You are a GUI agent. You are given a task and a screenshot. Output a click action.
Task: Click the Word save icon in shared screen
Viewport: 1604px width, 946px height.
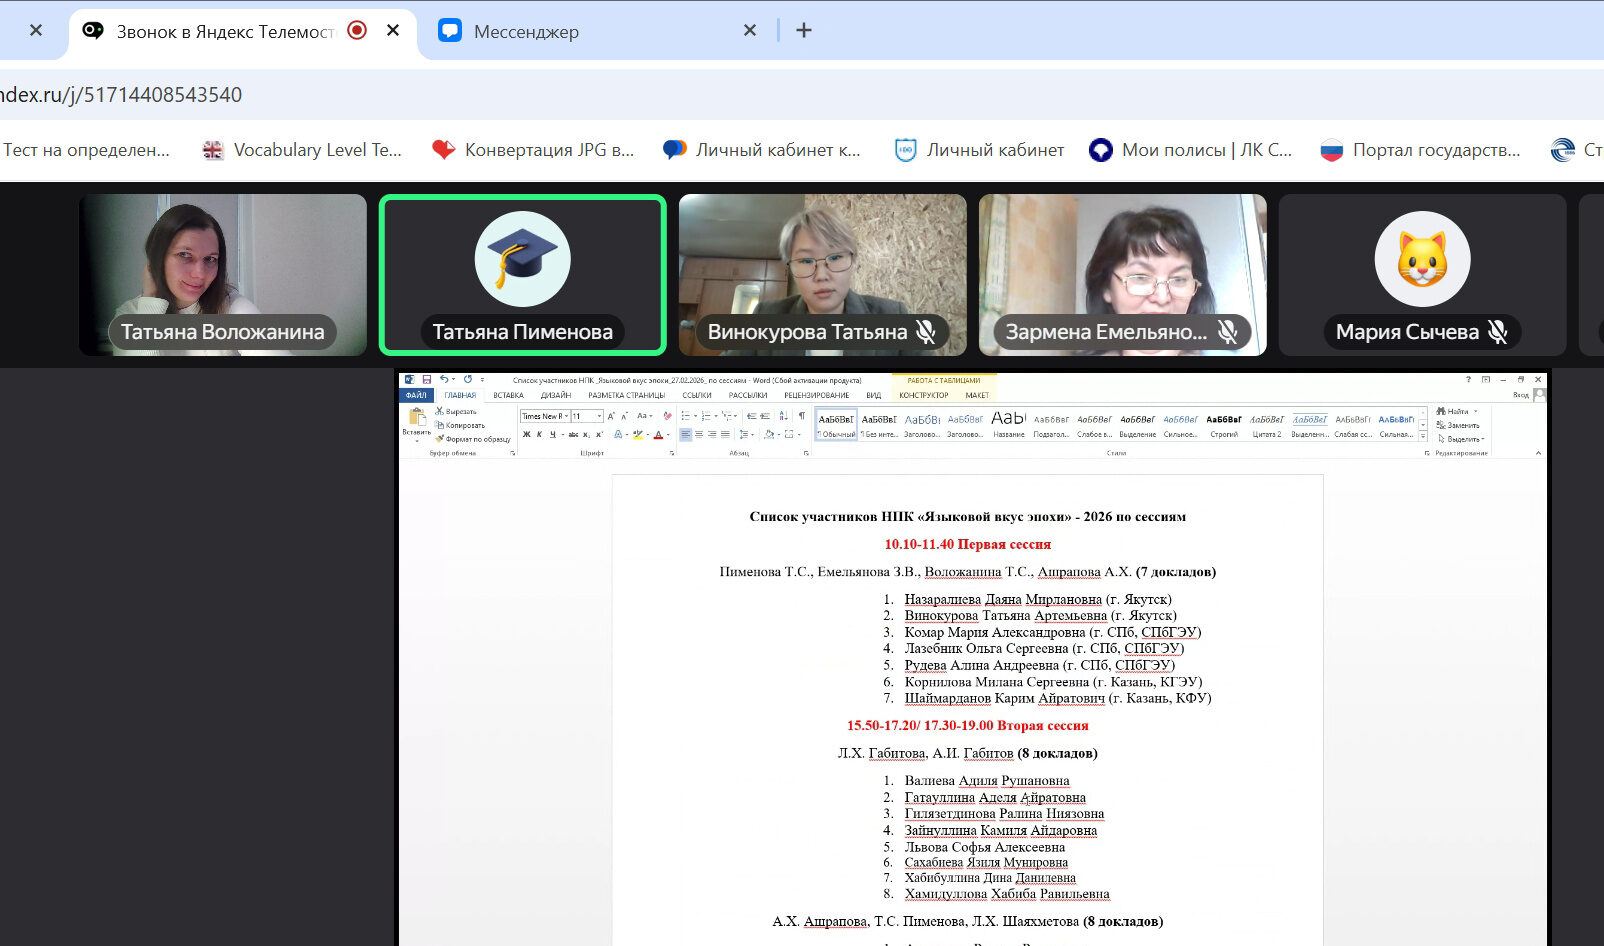click(427, 380)
